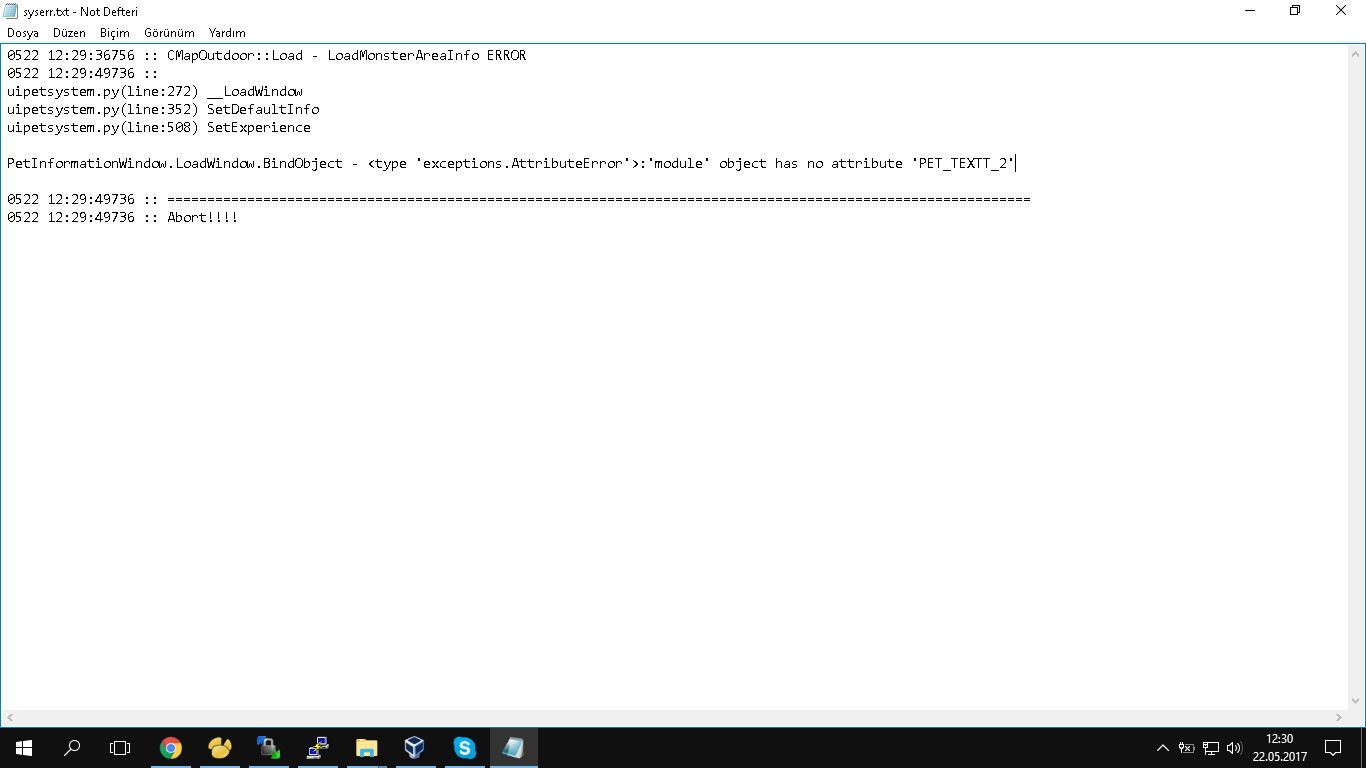
Task: Click the 'exceptions.AttributeError' text
Action: [x=523, y=163]
